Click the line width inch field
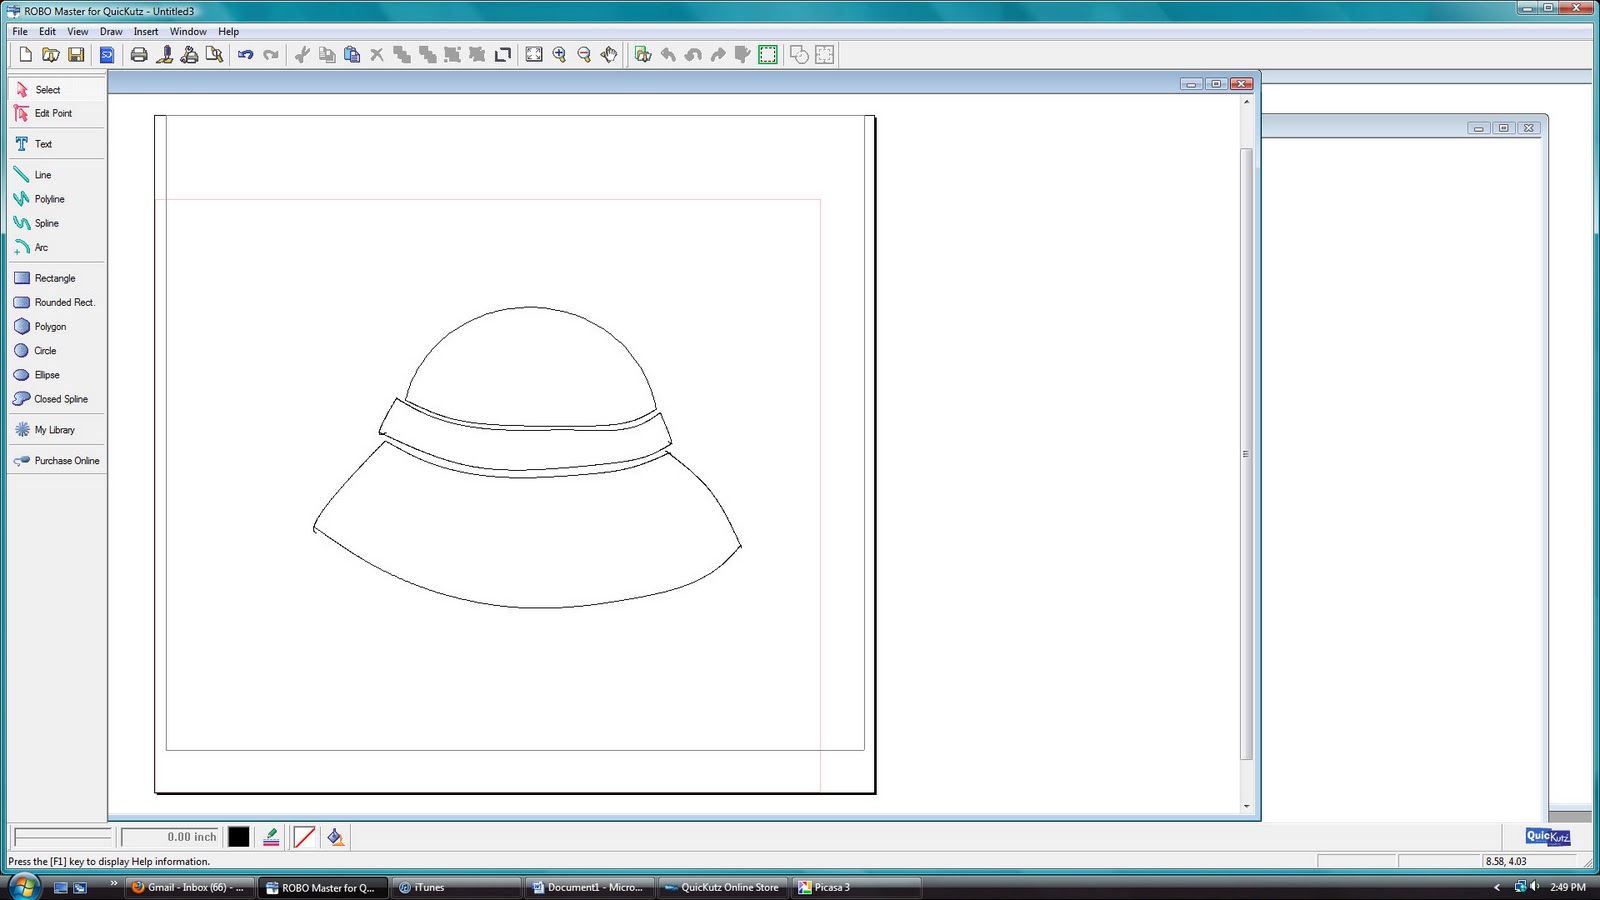Viewport: 1600px width, 900px height. click(170, 837)
